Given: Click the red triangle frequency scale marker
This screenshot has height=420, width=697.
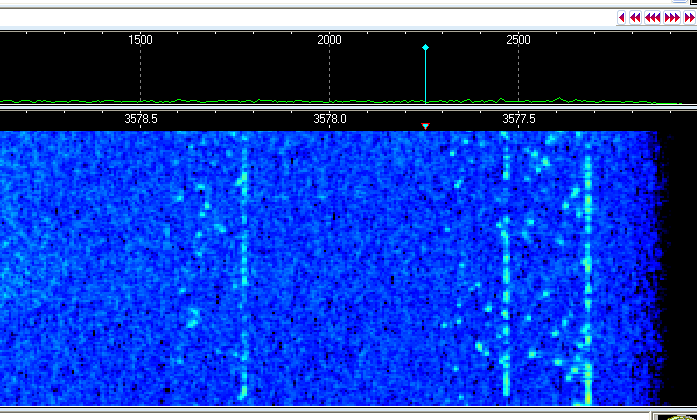Looking at the screenshot, I should coord(426,126).
